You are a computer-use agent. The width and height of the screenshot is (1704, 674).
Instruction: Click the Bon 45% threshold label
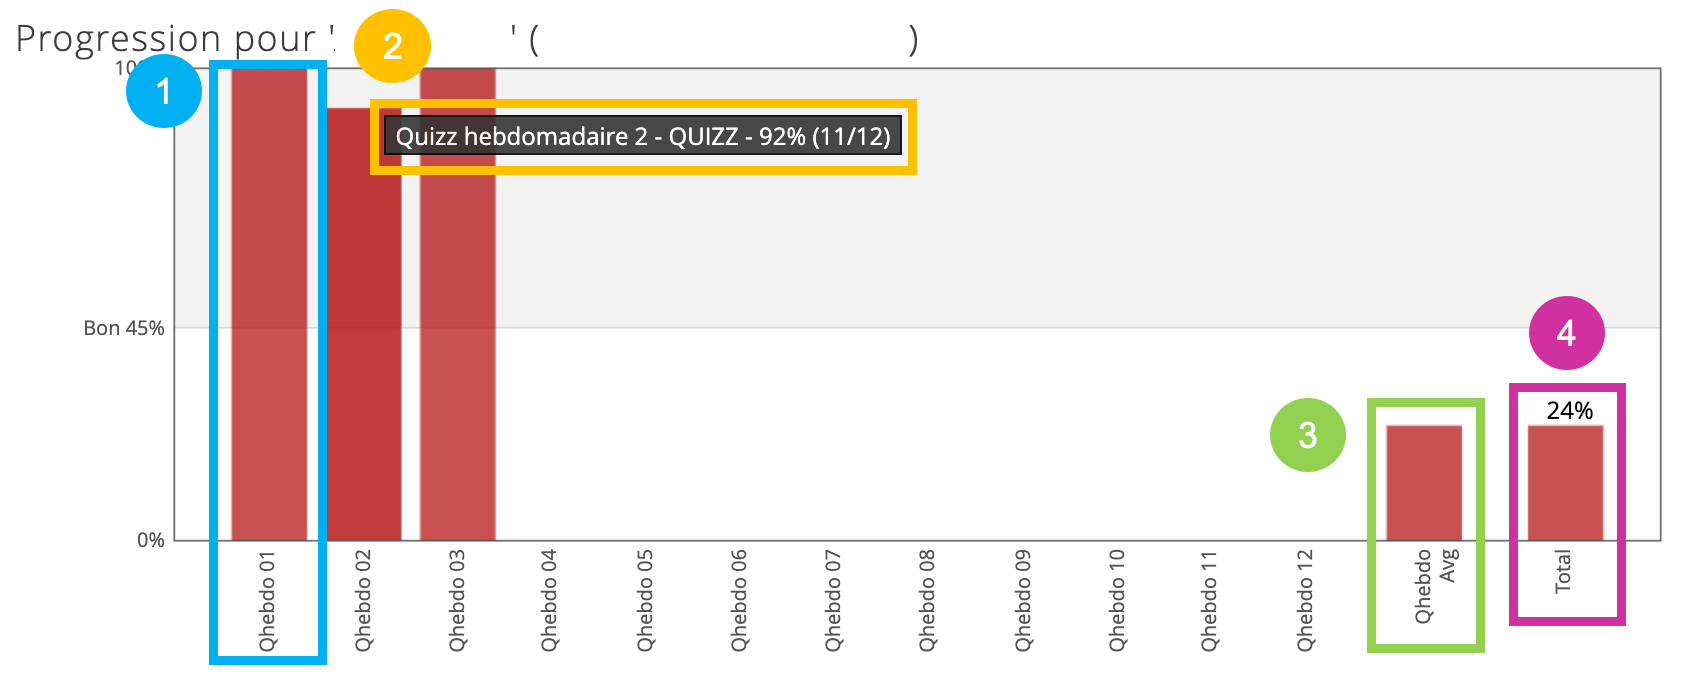tap(124, 328)
